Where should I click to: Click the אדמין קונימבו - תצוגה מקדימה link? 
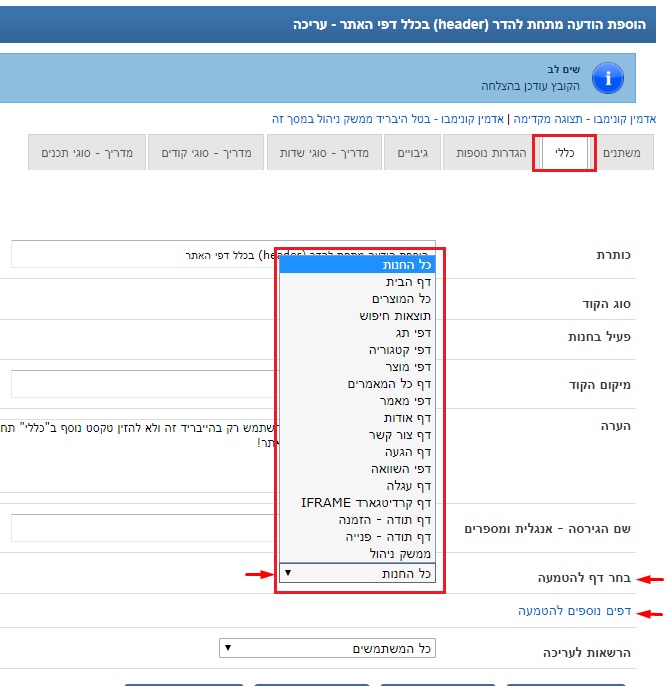pyautogui.click(x=584, y=119)
